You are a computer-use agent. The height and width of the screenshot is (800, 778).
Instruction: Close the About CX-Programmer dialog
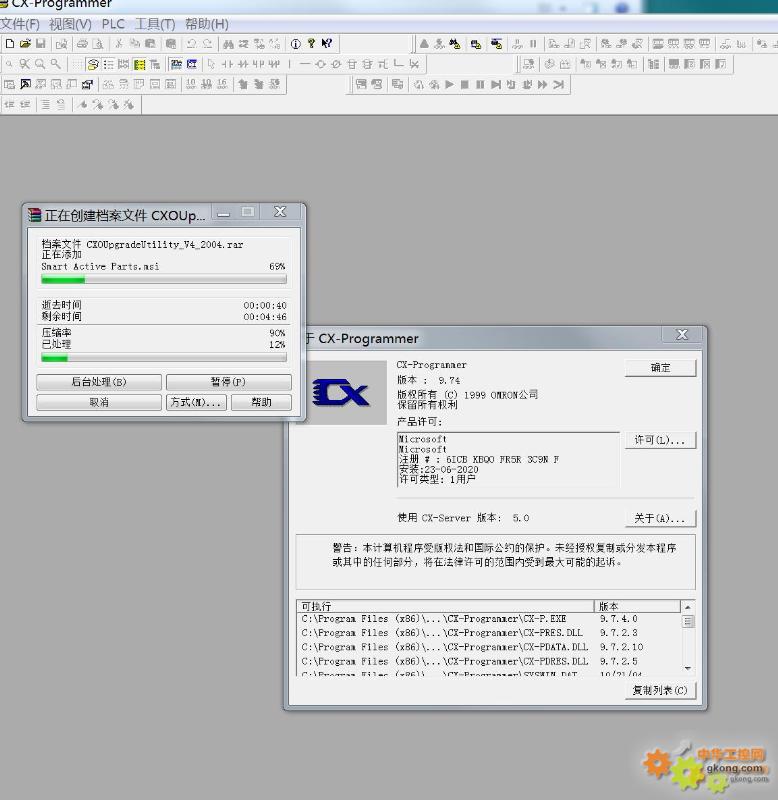pyautogui.click(x=682, y=335)
